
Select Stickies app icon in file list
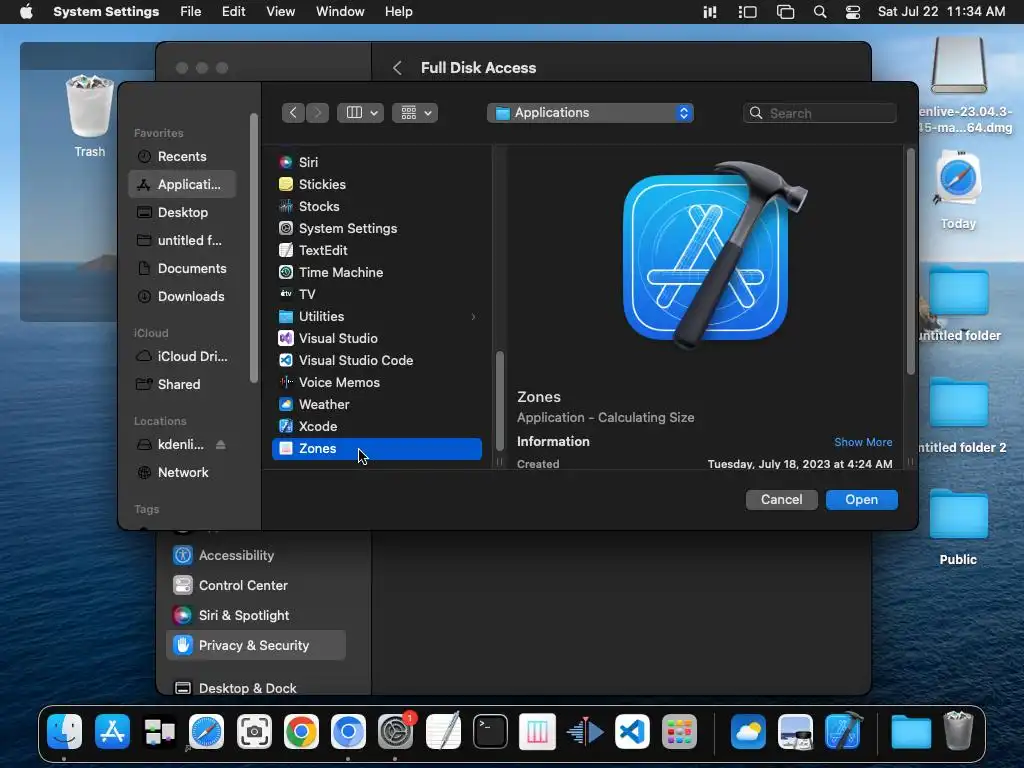[x=285, y=184]
